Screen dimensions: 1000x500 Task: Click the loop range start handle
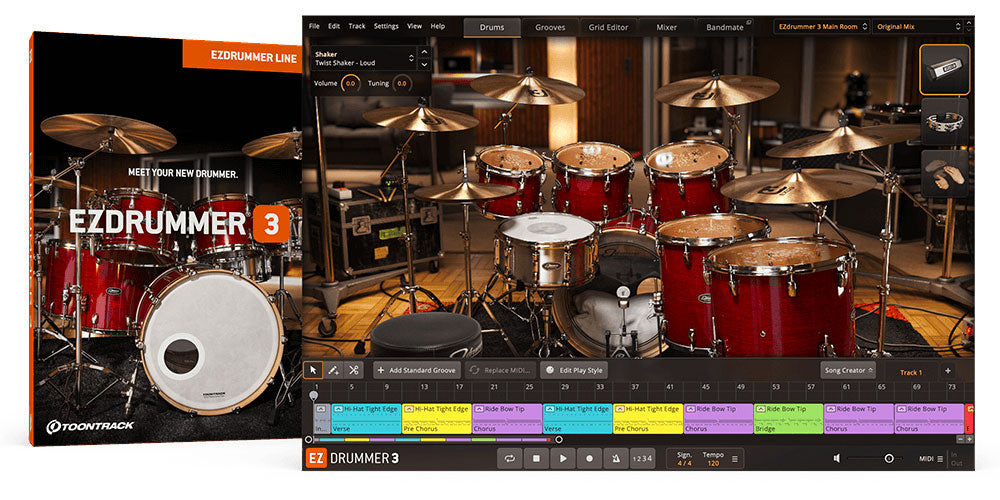click(309, 439)
